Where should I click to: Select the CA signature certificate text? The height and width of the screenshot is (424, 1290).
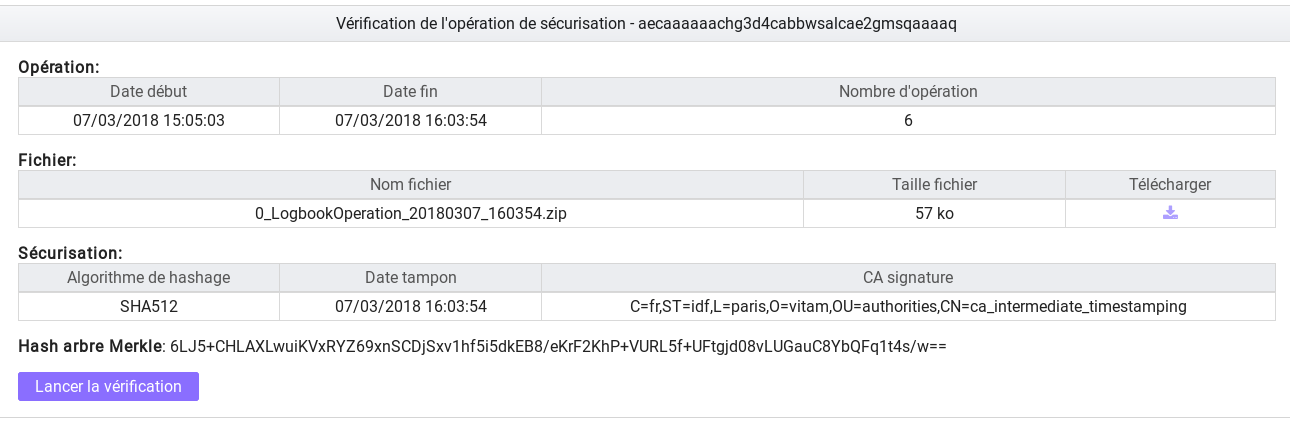point(908,306)
